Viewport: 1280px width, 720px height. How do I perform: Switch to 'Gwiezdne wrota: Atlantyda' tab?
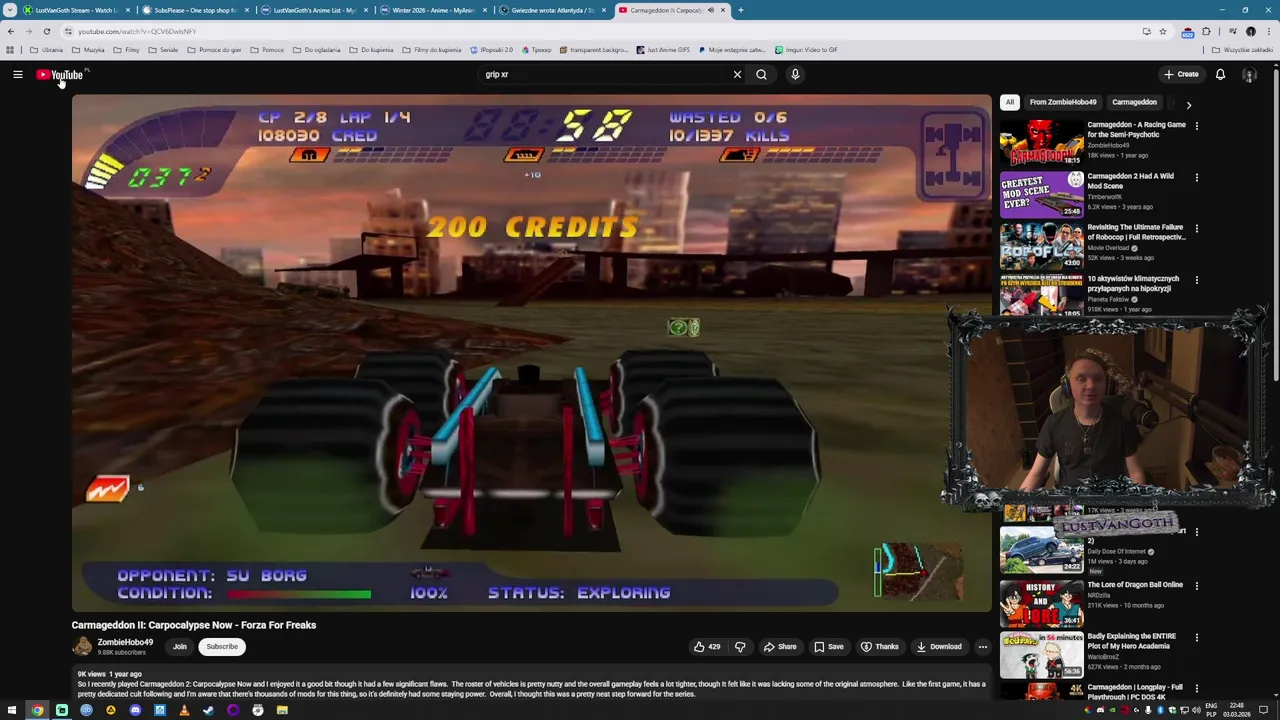(552, 10)
